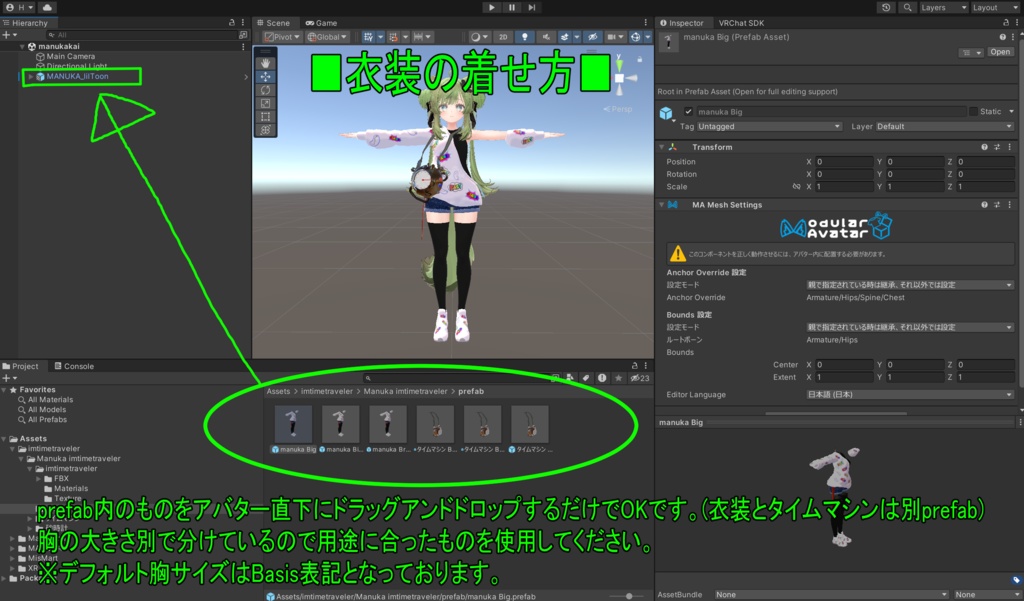Switch to the Scene tab
This screenshot has width=1024, height=601.
click(x=273, y=23)
